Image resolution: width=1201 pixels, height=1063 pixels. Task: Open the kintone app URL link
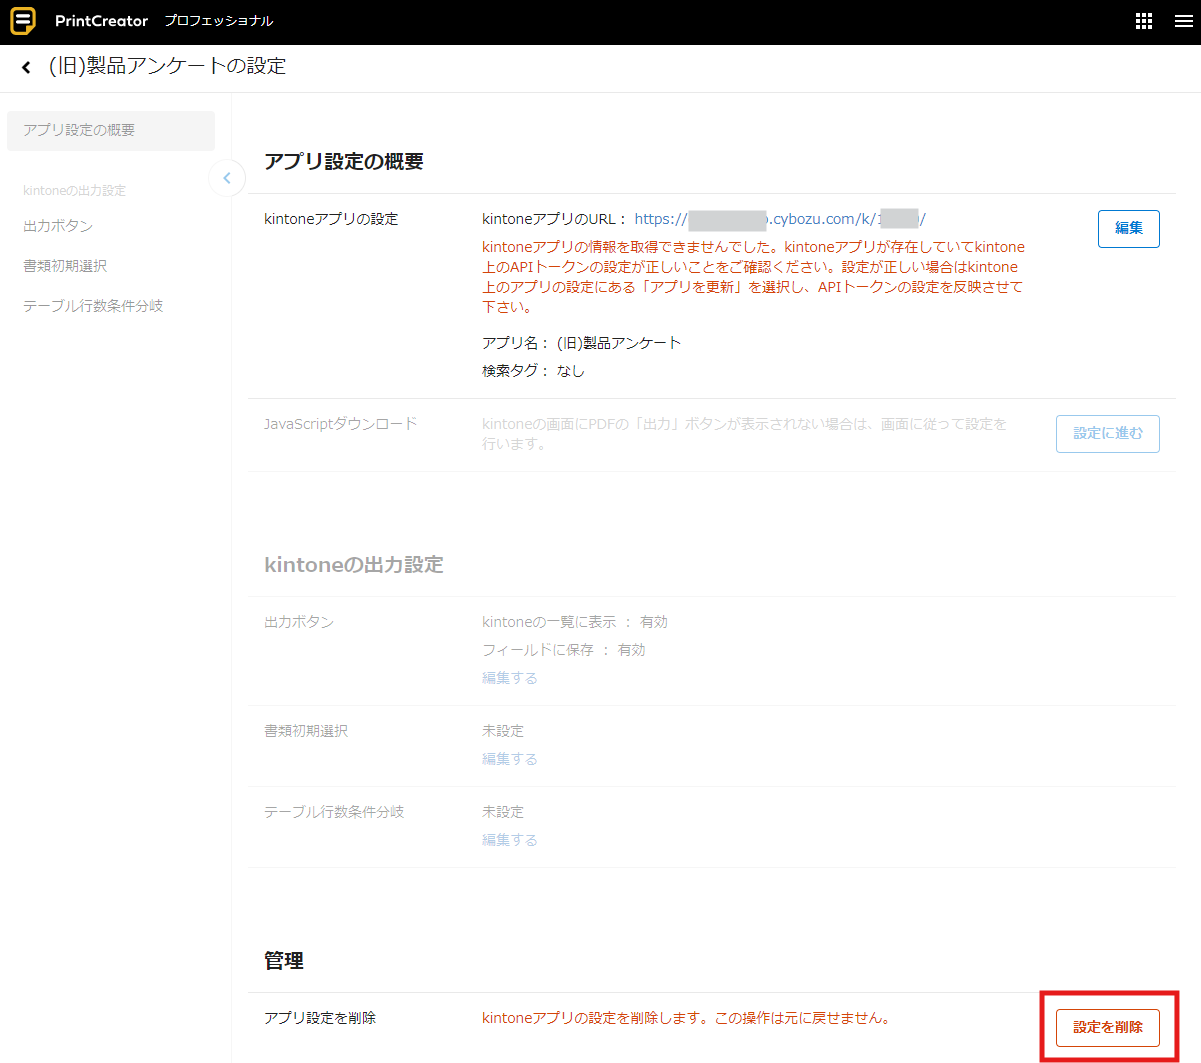click(x=780, y=219)
